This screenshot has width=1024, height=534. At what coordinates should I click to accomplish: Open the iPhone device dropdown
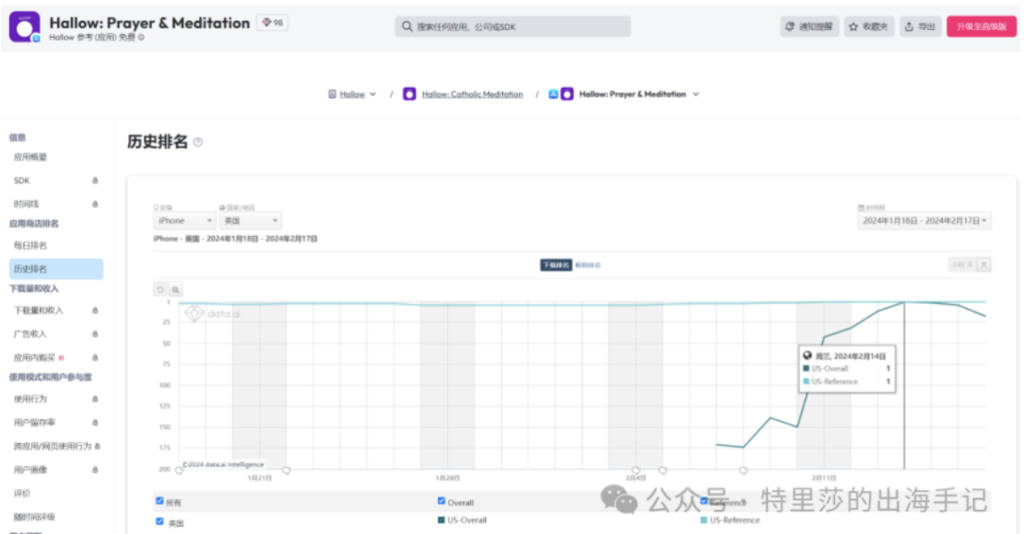[185, 221]
